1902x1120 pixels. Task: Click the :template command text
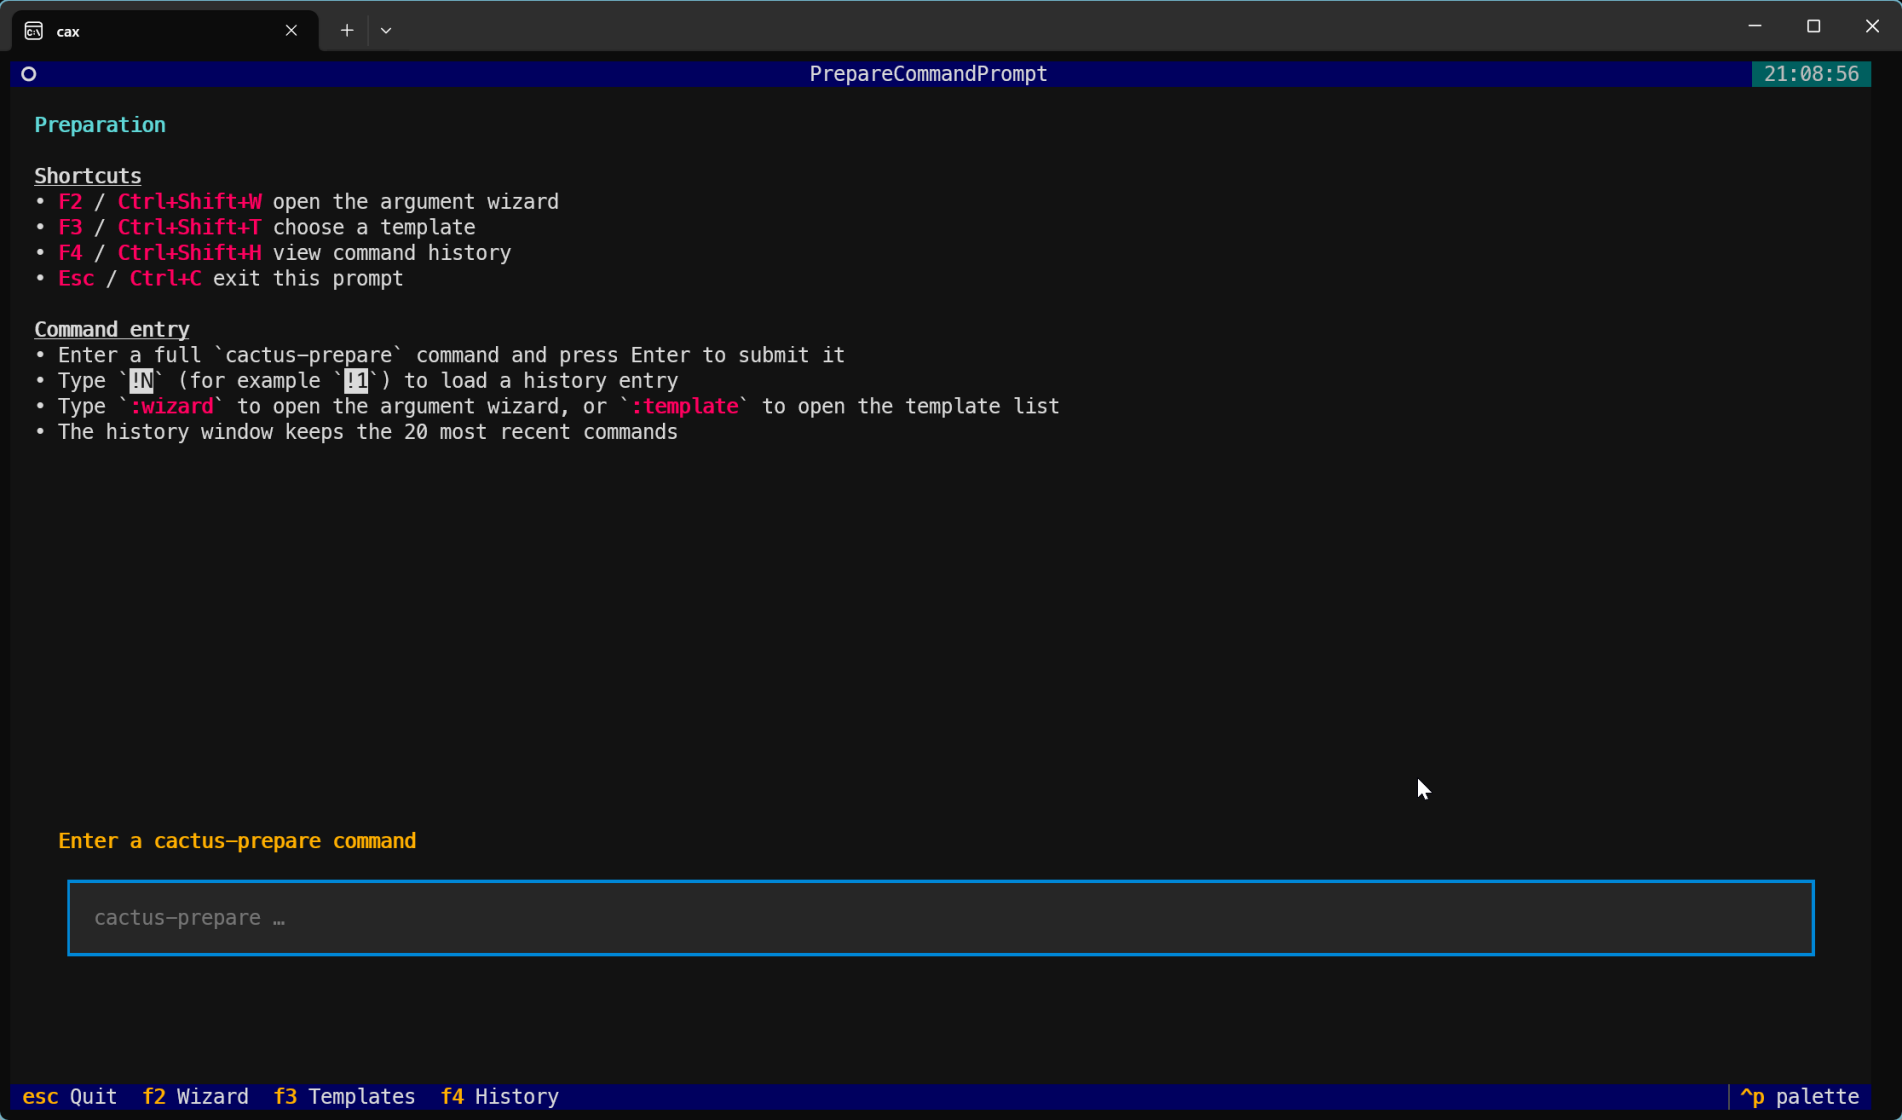[684, 407]
